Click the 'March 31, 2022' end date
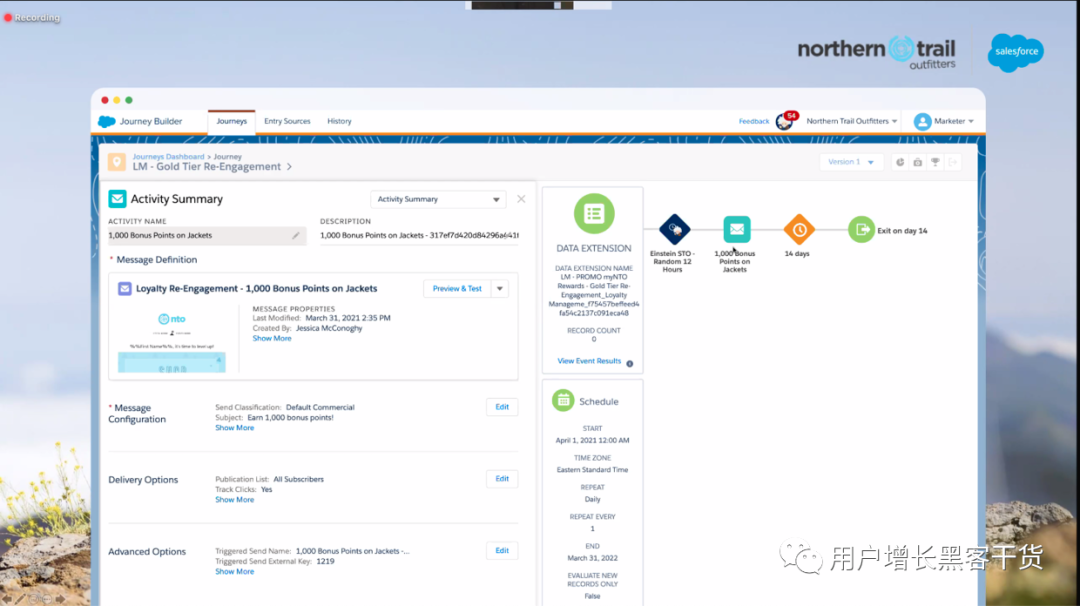 pos(592,558)
